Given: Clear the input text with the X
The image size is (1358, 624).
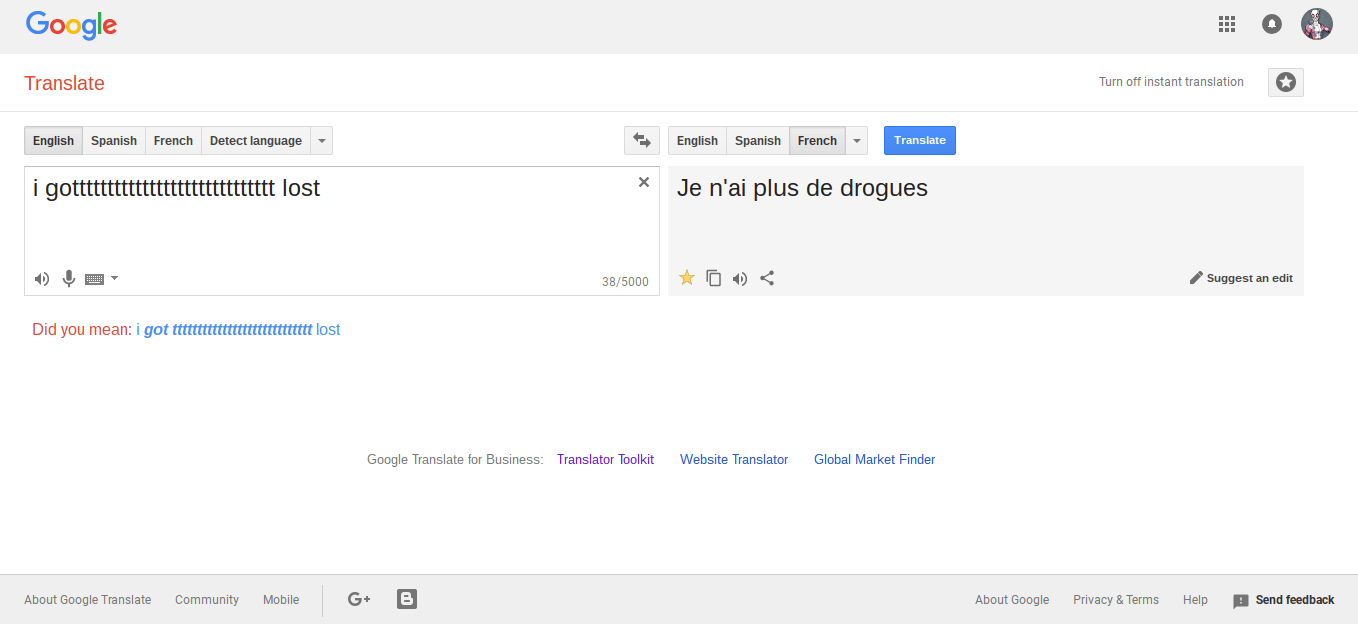Looking at the screenshot, I should [643, 182].
